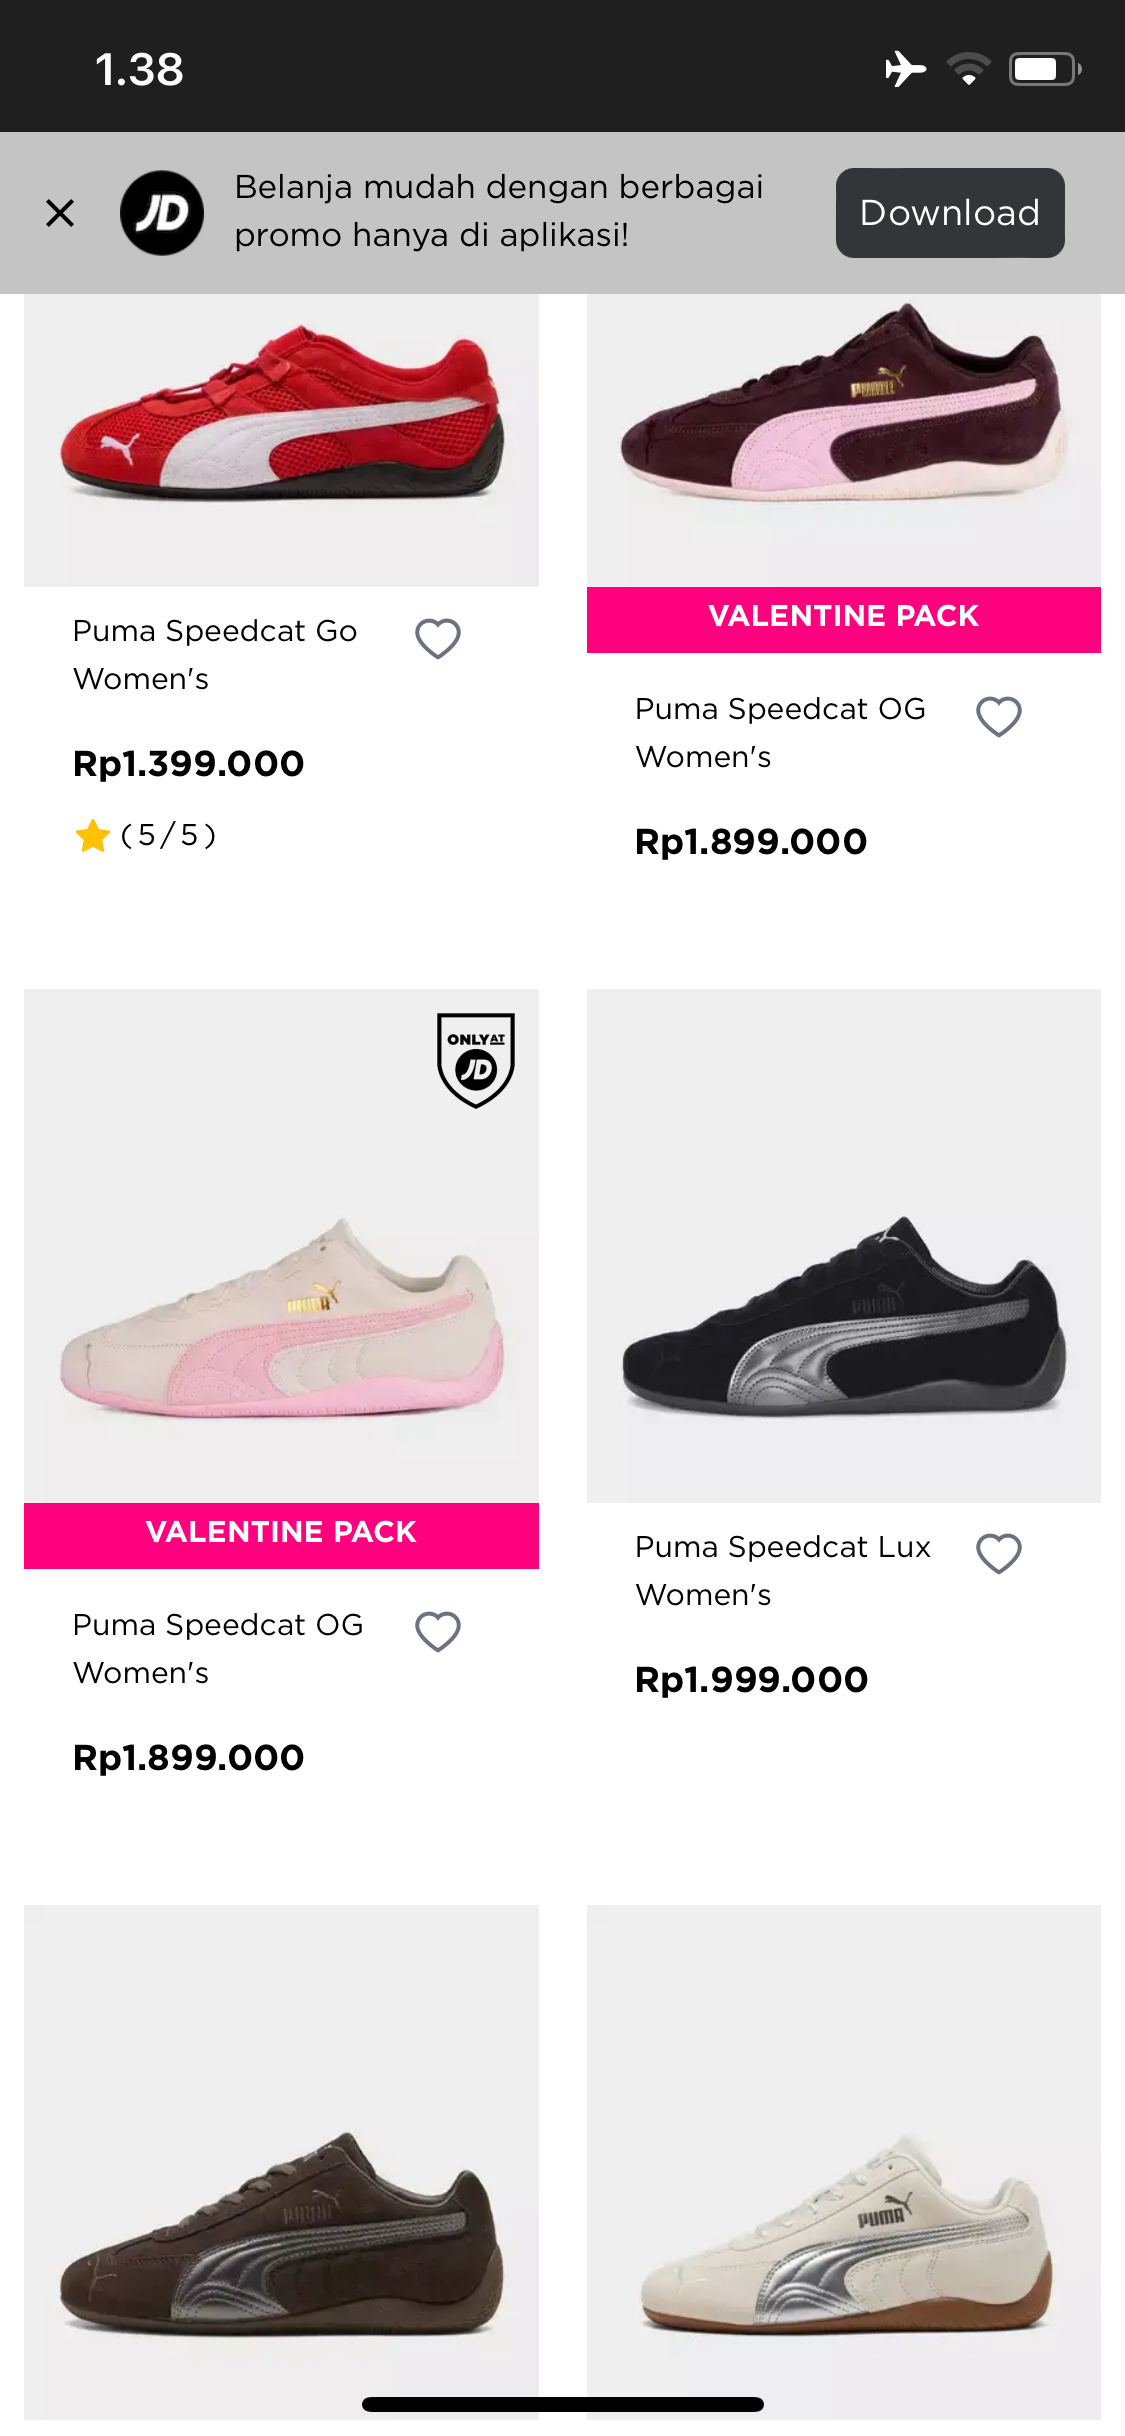Open Puma Speedcat Lux Women's title link

[x=783, y=1570]
